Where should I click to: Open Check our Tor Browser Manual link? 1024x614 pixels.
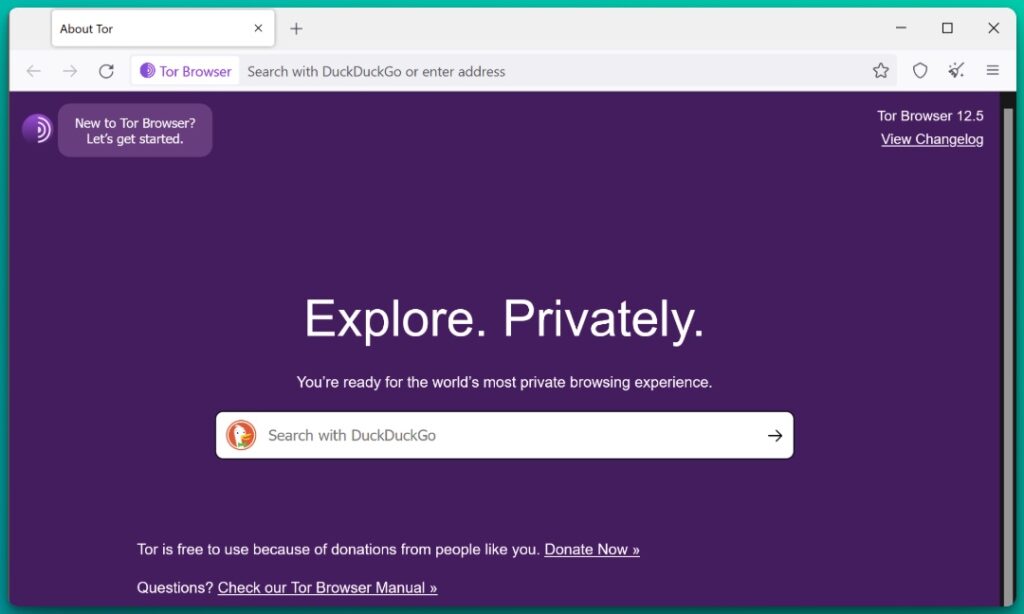[x=327, y=588]
